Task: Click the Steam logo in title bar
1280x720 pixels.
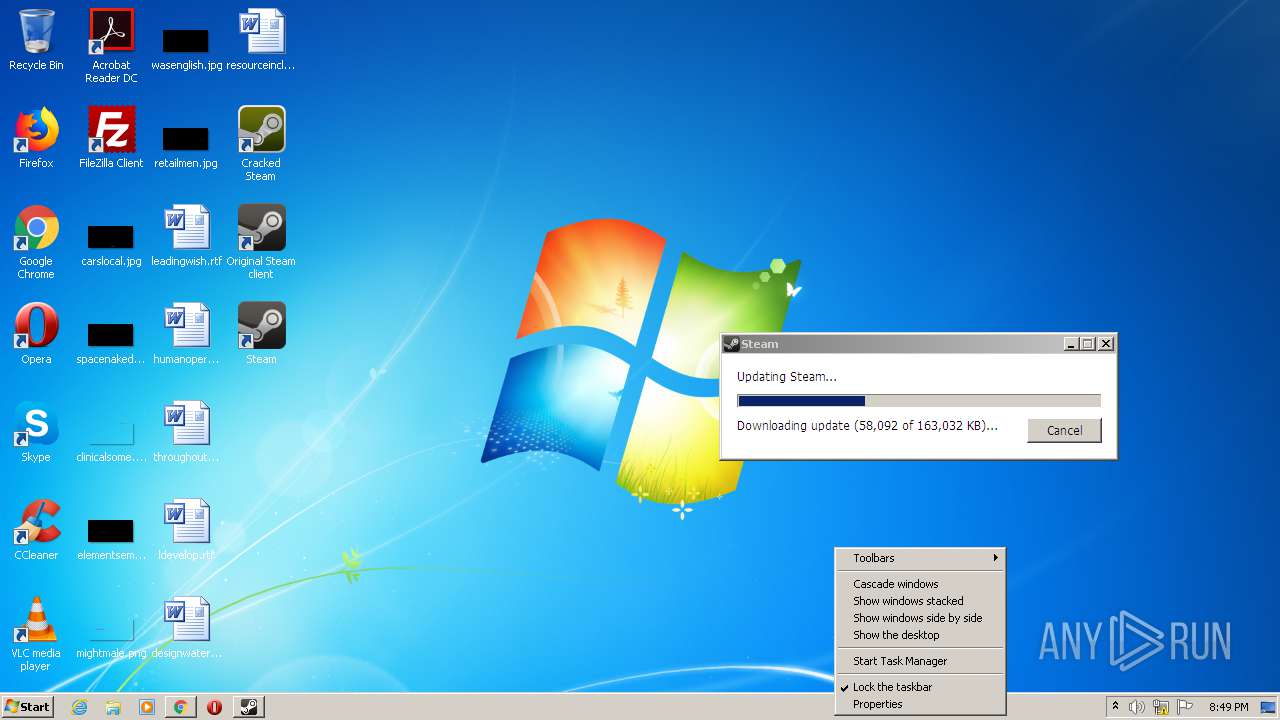Action: 731,344
